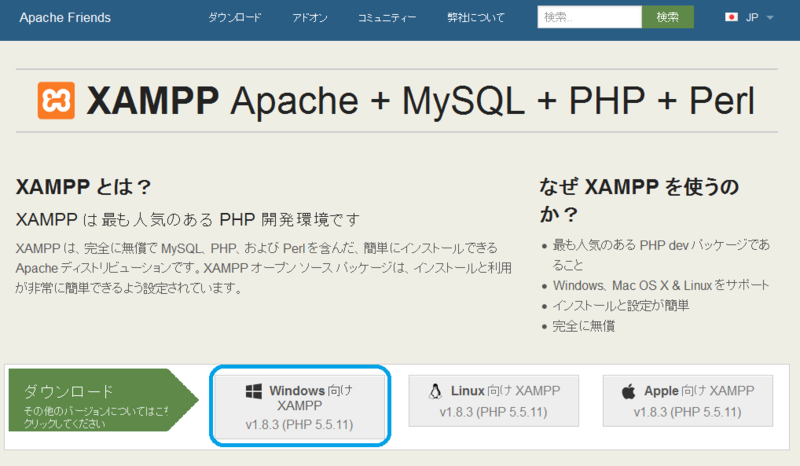This screenshot has width=800, height=466.
Task: Click the Windows、Mac OS X & Linux をサポート bullet
Action: click(661, 285)
